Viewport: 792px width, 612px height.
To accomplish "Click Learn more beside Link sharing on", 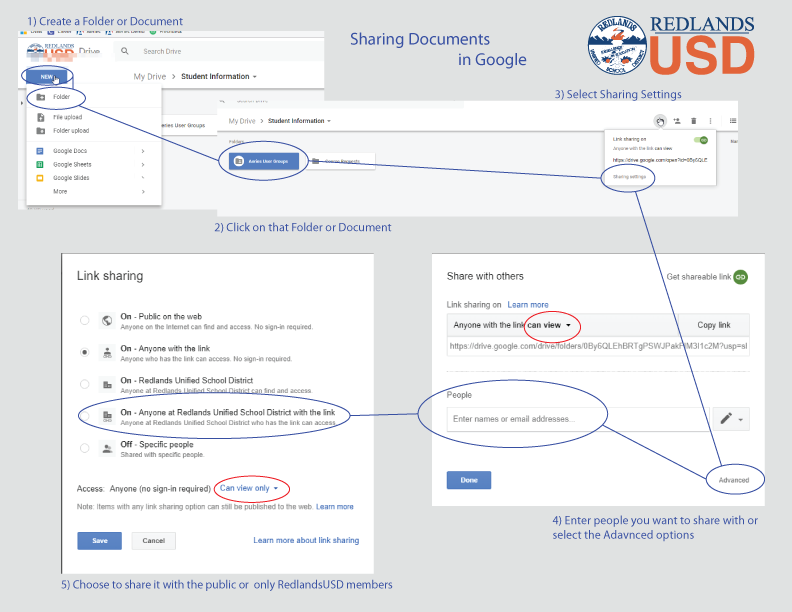I will 528,305.
